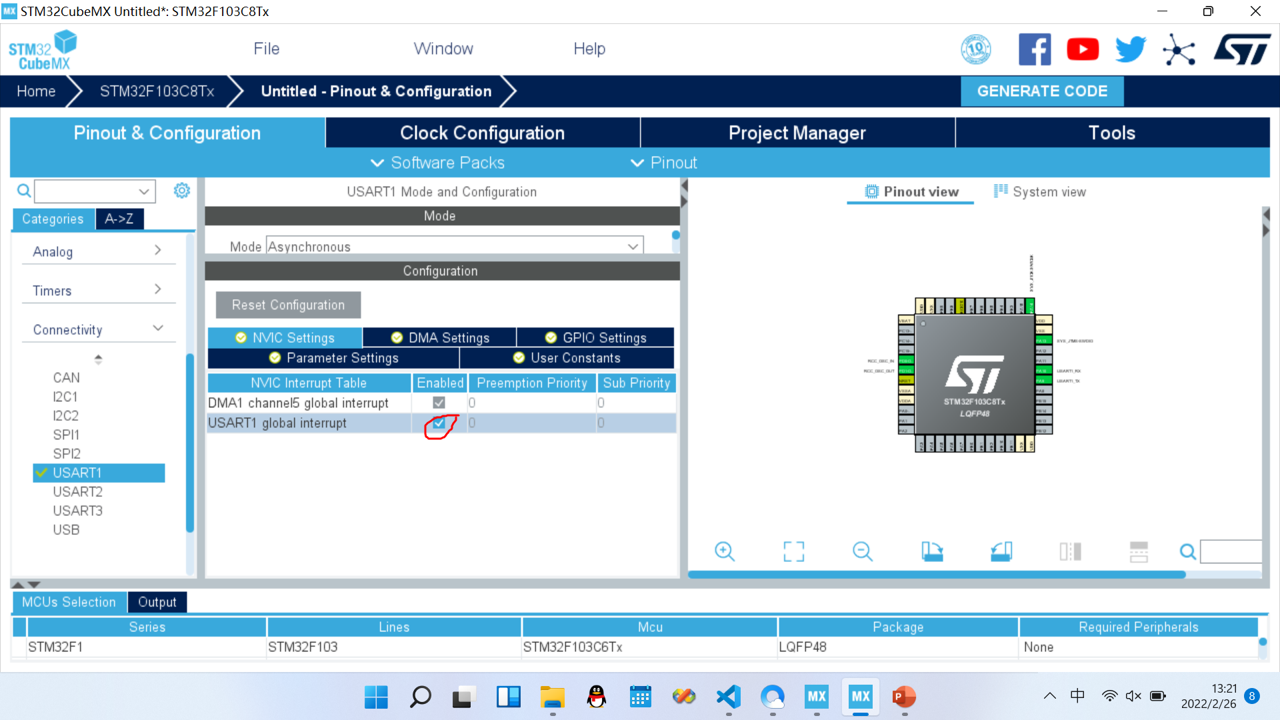Zoom in on the pinout view
The width and height of the screenshot is (1280, 720).
[x=724, y=551]
